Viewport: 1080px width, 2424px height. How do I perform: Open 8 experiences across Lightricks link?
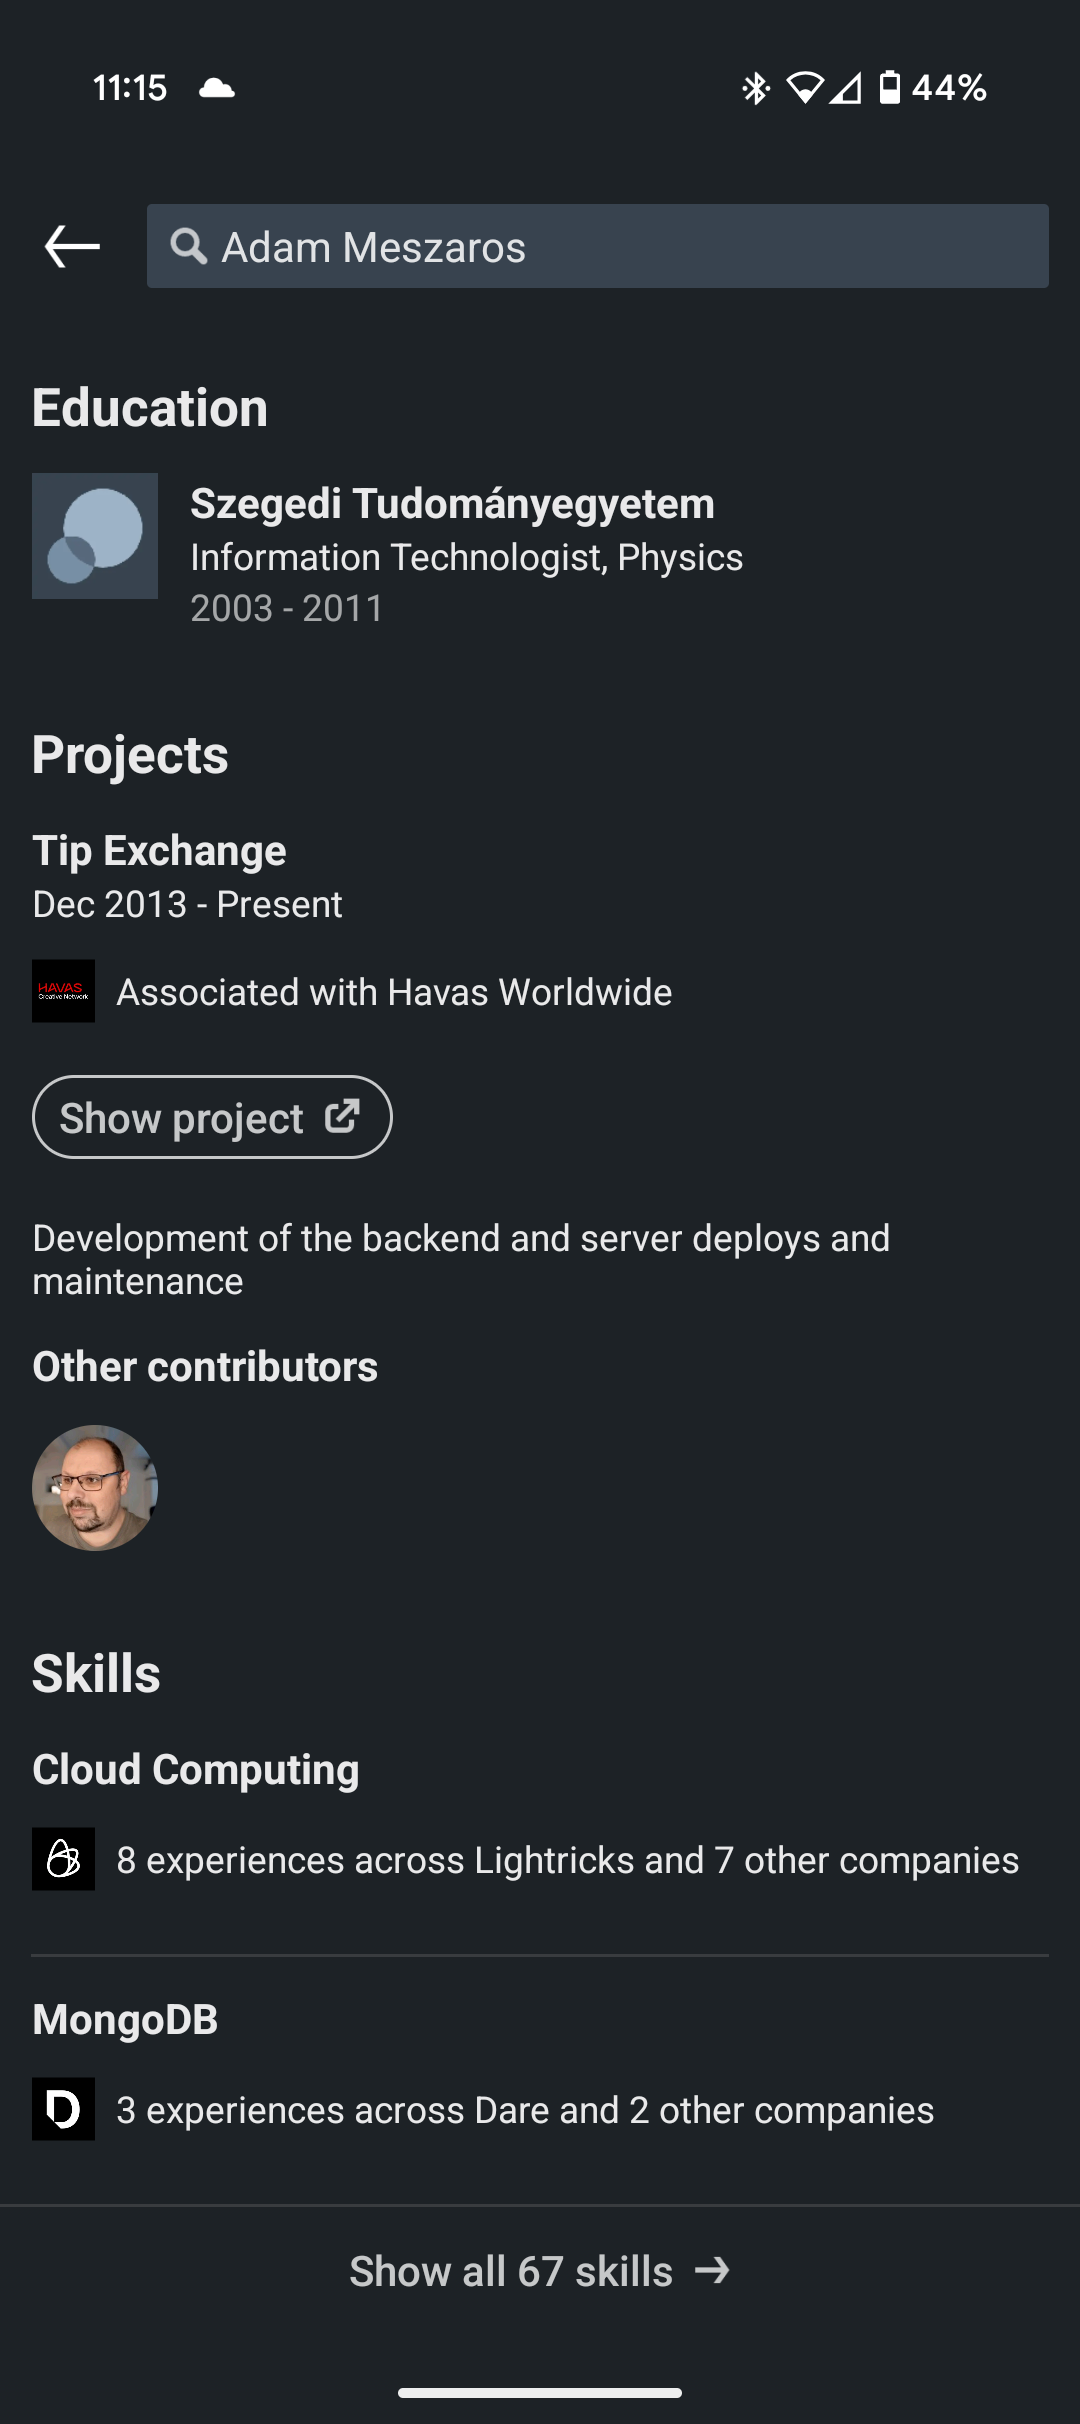point(567,1860)
